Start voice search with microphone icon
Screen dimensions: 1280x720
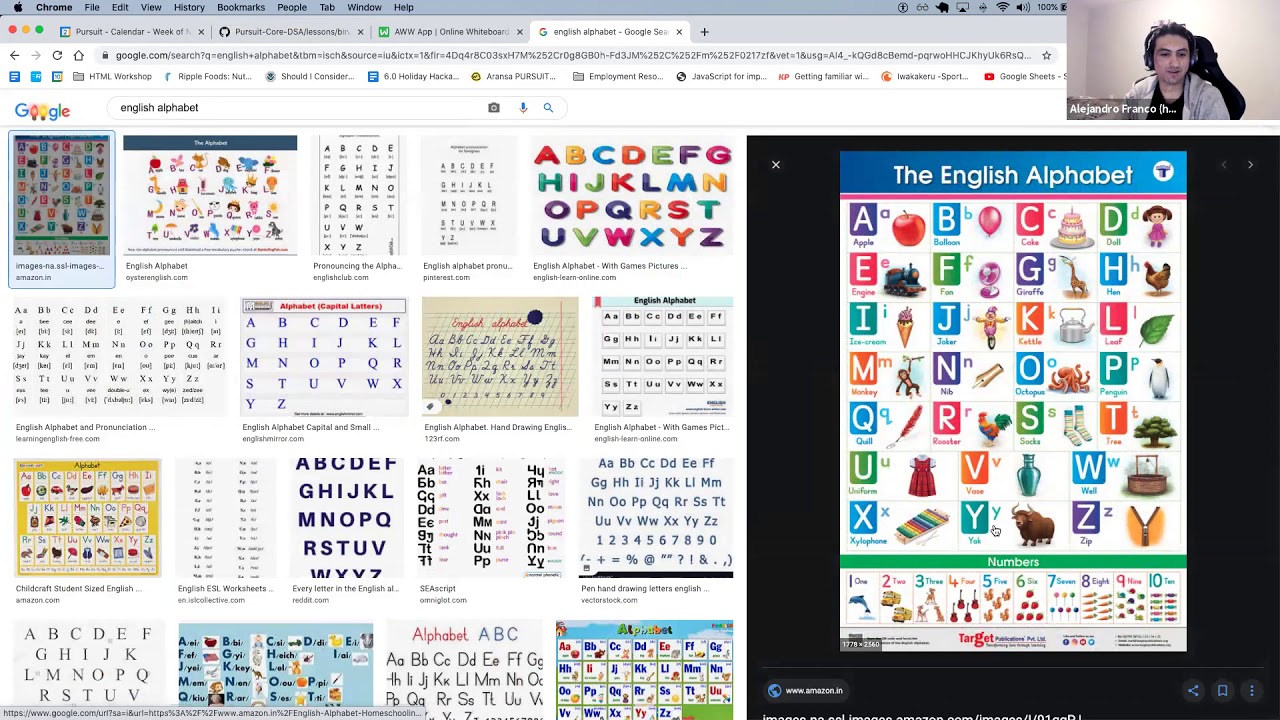(x=522, y=107)
